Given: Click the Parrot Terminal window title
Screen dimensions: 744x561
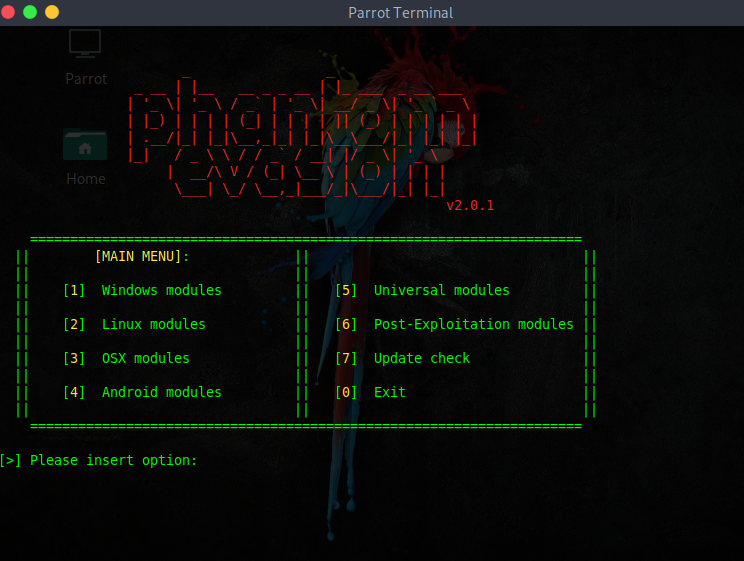Looking at the screenshot, I should point(400,13).
